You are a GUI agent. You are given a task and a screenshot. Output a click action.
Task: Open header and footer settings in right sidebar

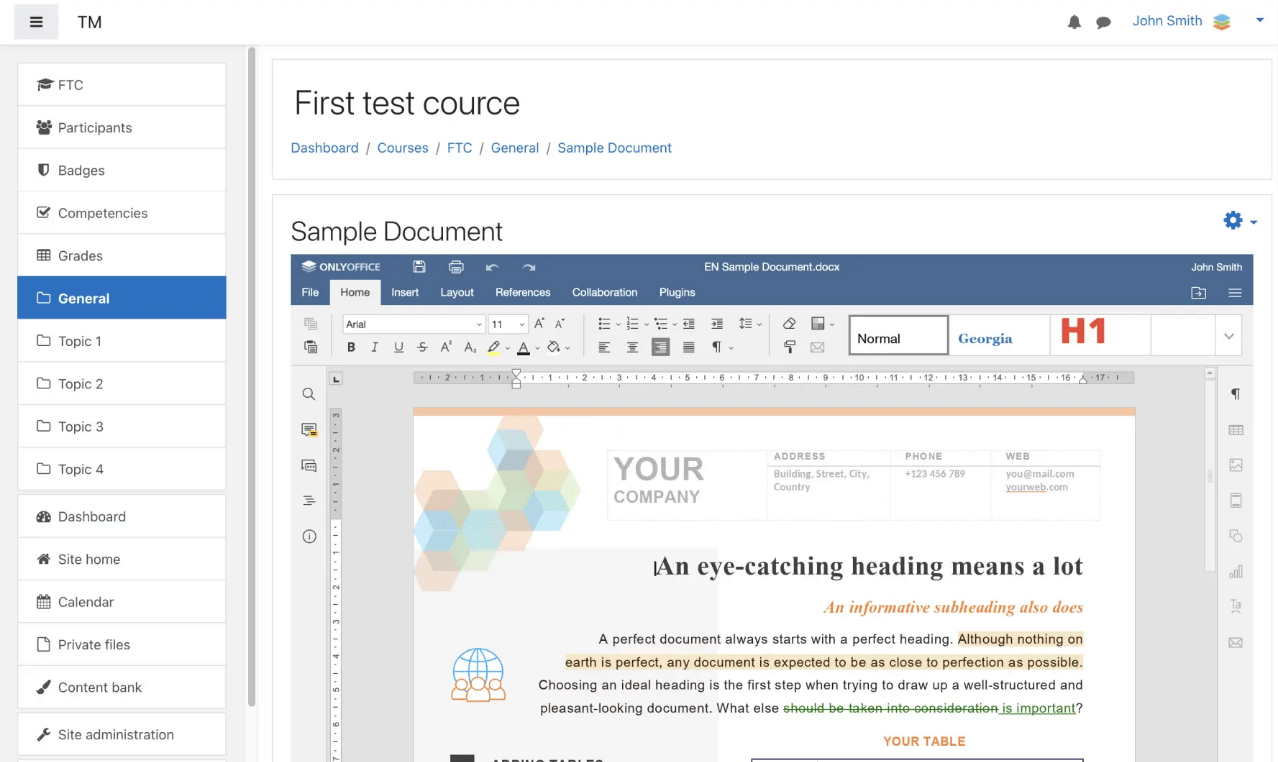click(x=1236, y=501)
